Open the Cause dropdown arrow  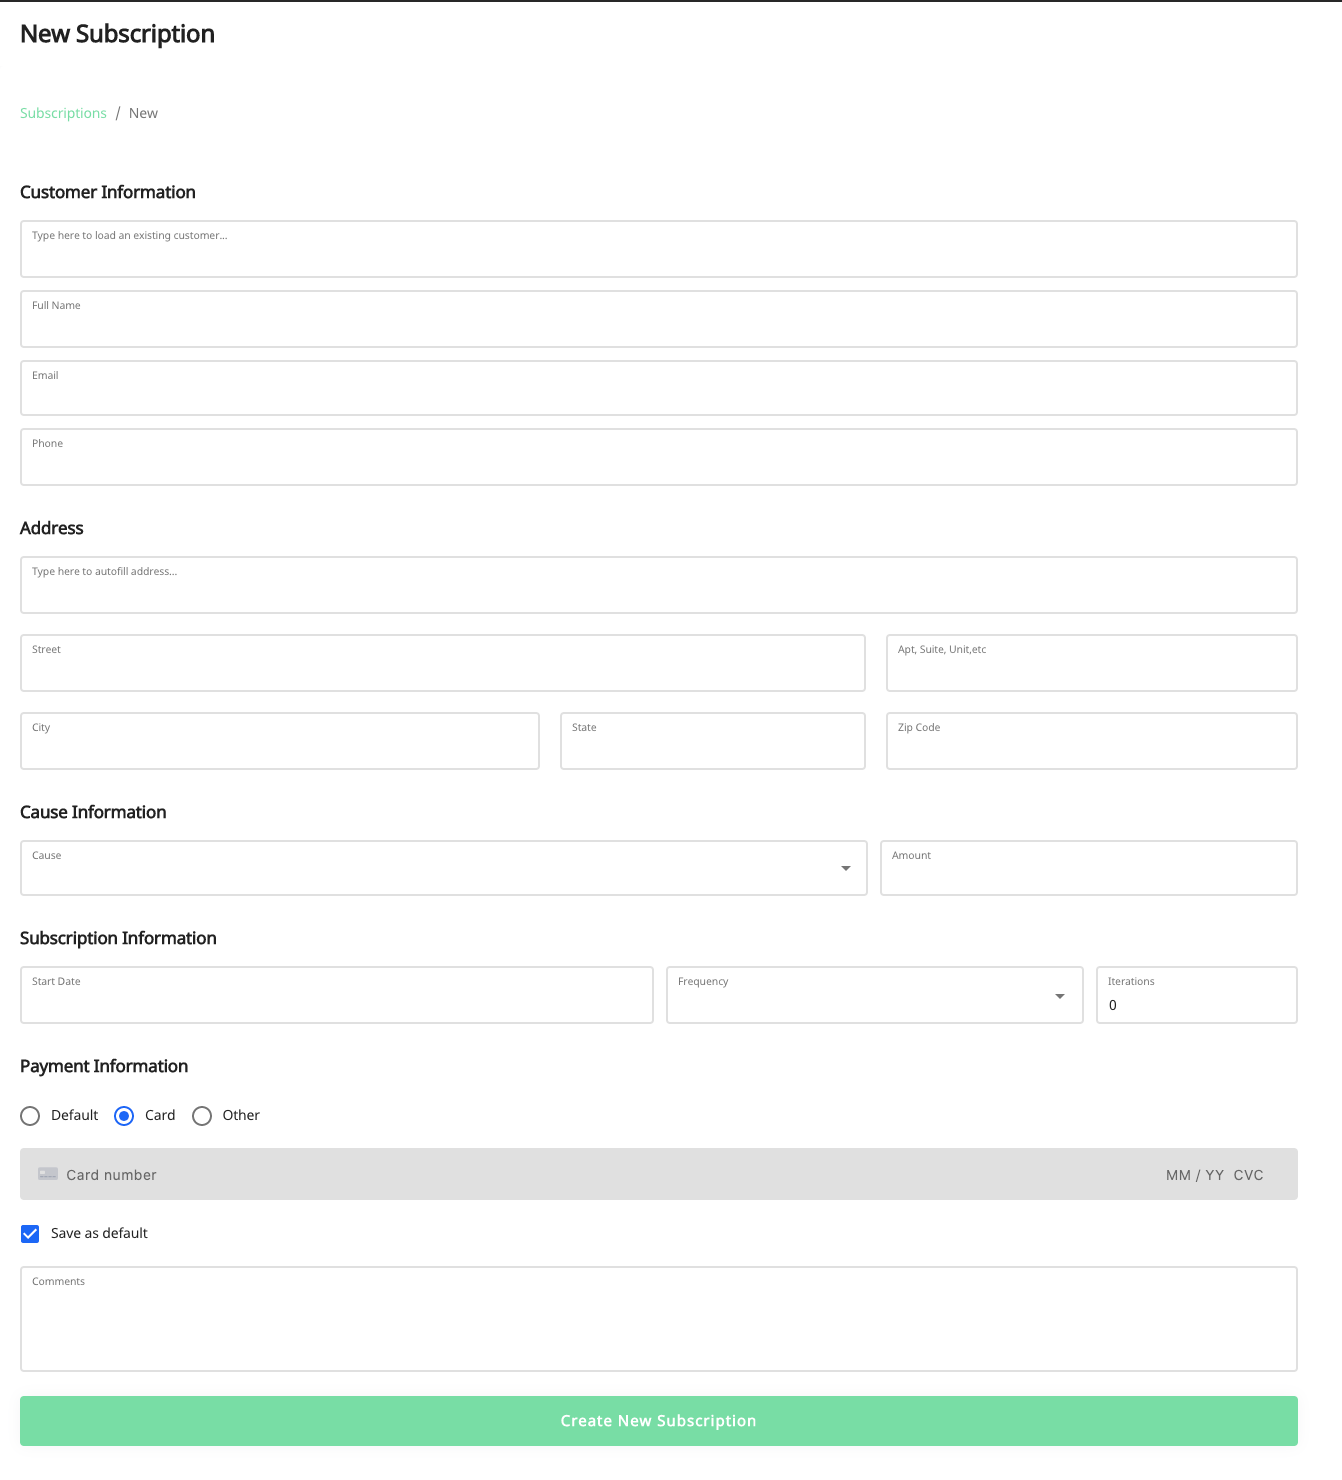pyautogui.click(x=846, y=868)
